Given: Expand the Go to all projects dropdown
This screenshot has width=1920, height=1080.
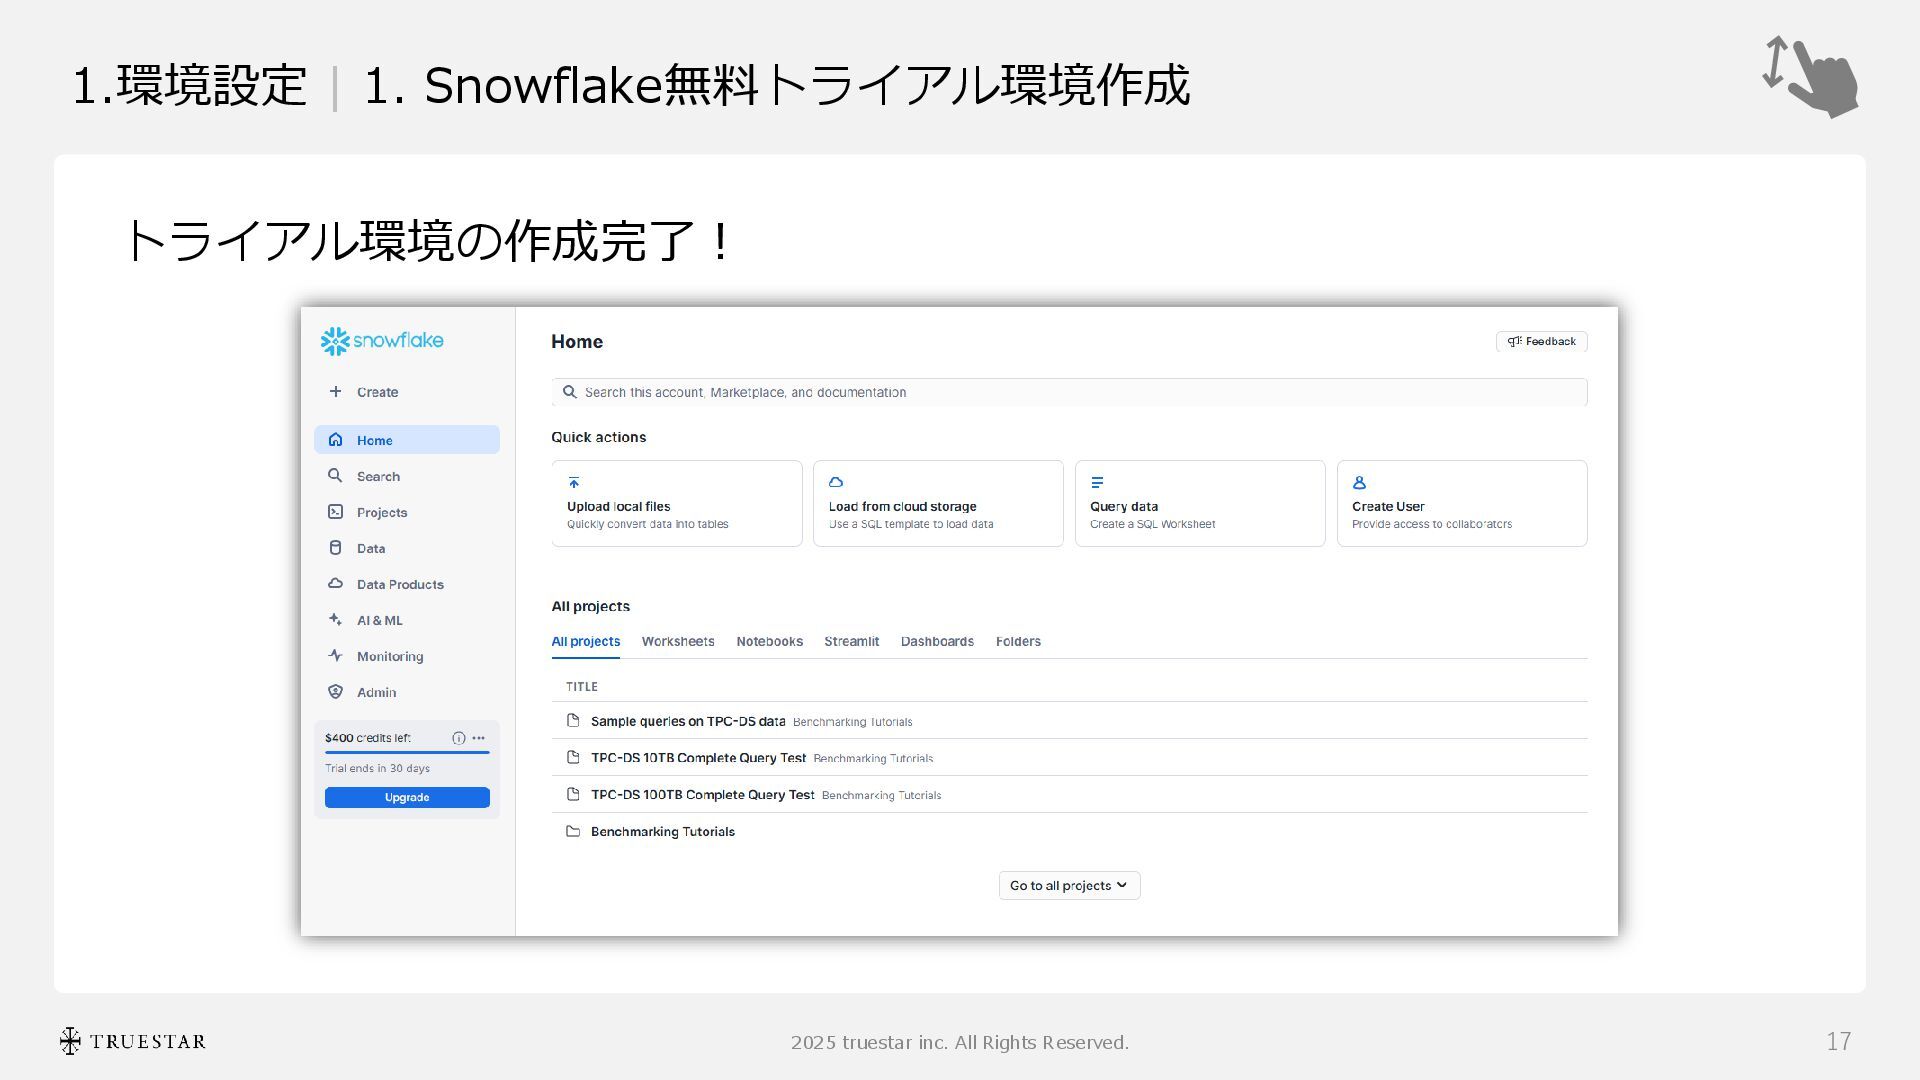Looking at the screenshot, I should (1069, 885).
